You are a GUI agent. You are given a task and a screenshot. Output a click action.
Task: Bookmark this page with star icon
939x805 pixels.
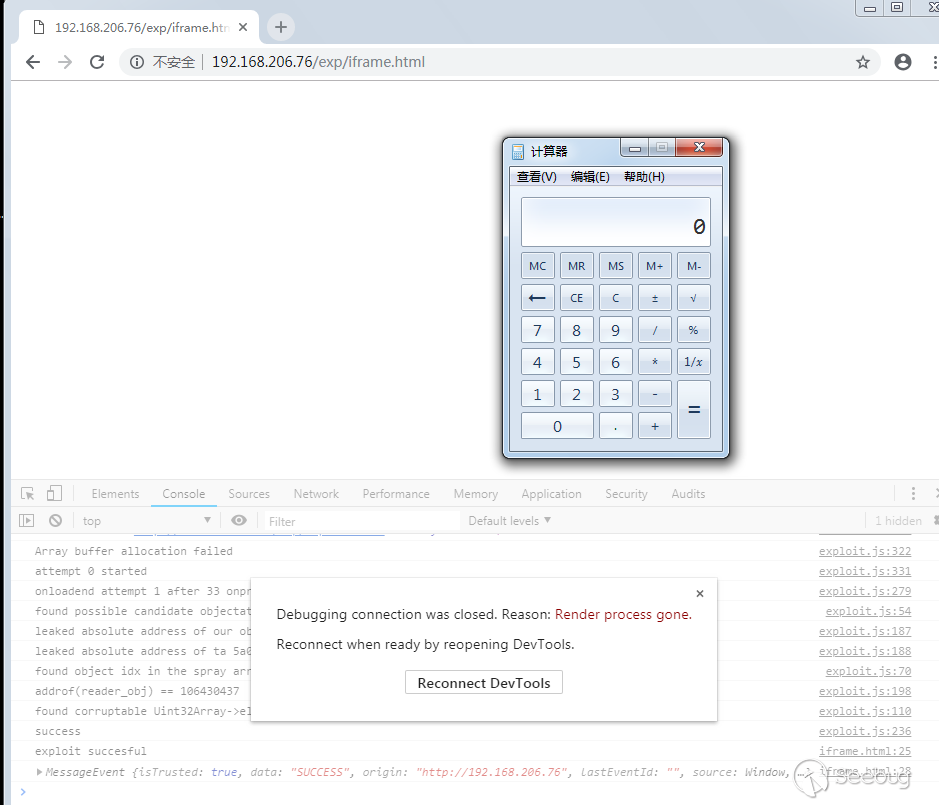(862, 62)
